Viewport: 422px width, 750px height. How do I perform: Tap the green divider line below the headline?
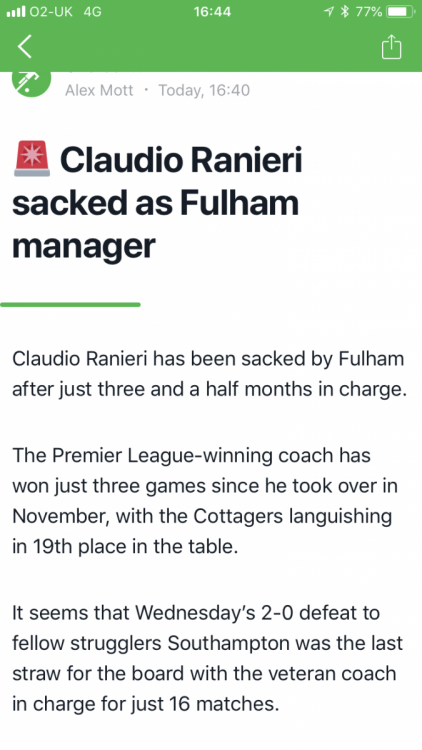tap(70, 304)
